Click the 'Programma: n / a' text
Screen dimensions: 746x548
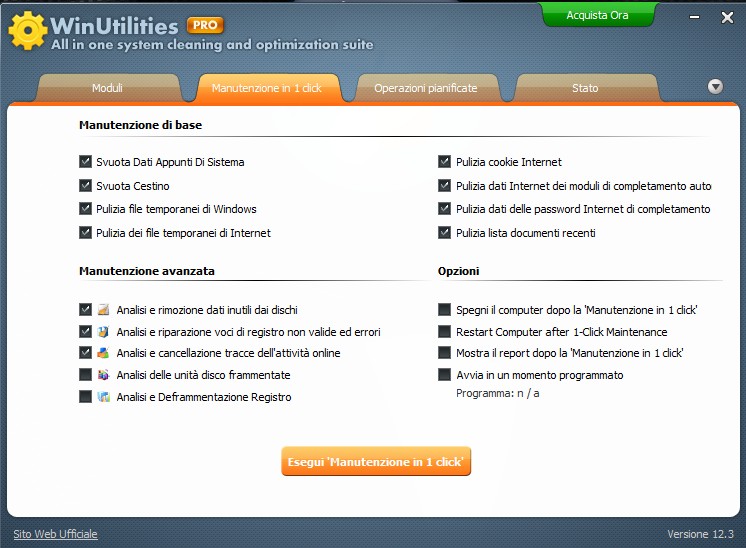(498, 393)
